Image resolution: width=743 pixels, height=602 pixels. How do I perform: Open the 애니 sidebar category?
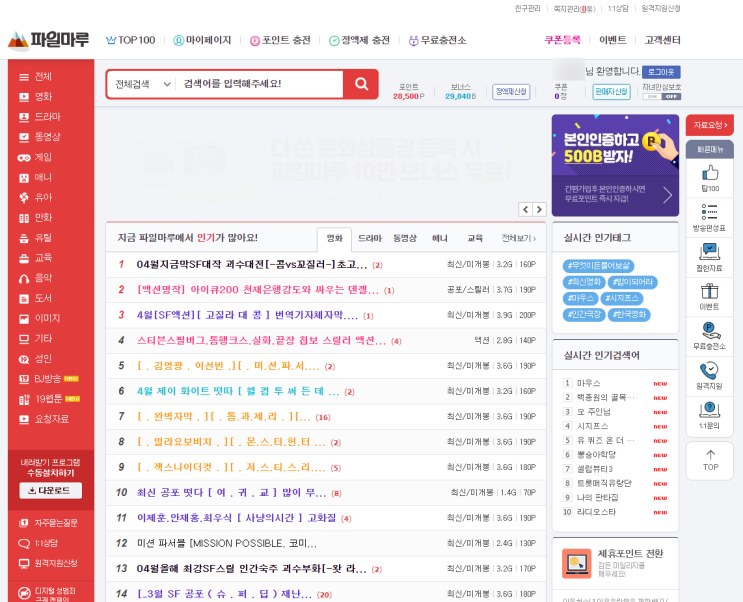coord(35,177)
